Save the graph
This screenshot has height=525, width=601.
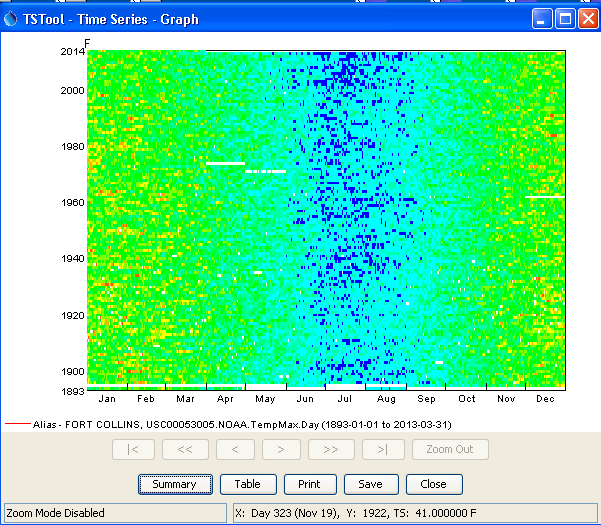click(x=370, y=484)
